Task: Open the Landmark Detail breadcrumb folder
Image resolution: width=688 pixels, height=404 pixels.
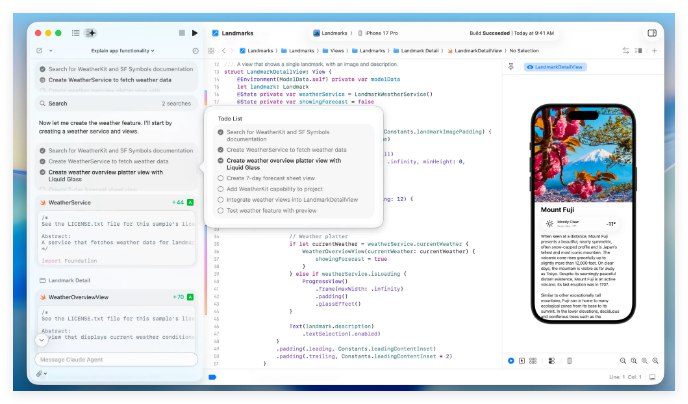Action: click(416, 51)
